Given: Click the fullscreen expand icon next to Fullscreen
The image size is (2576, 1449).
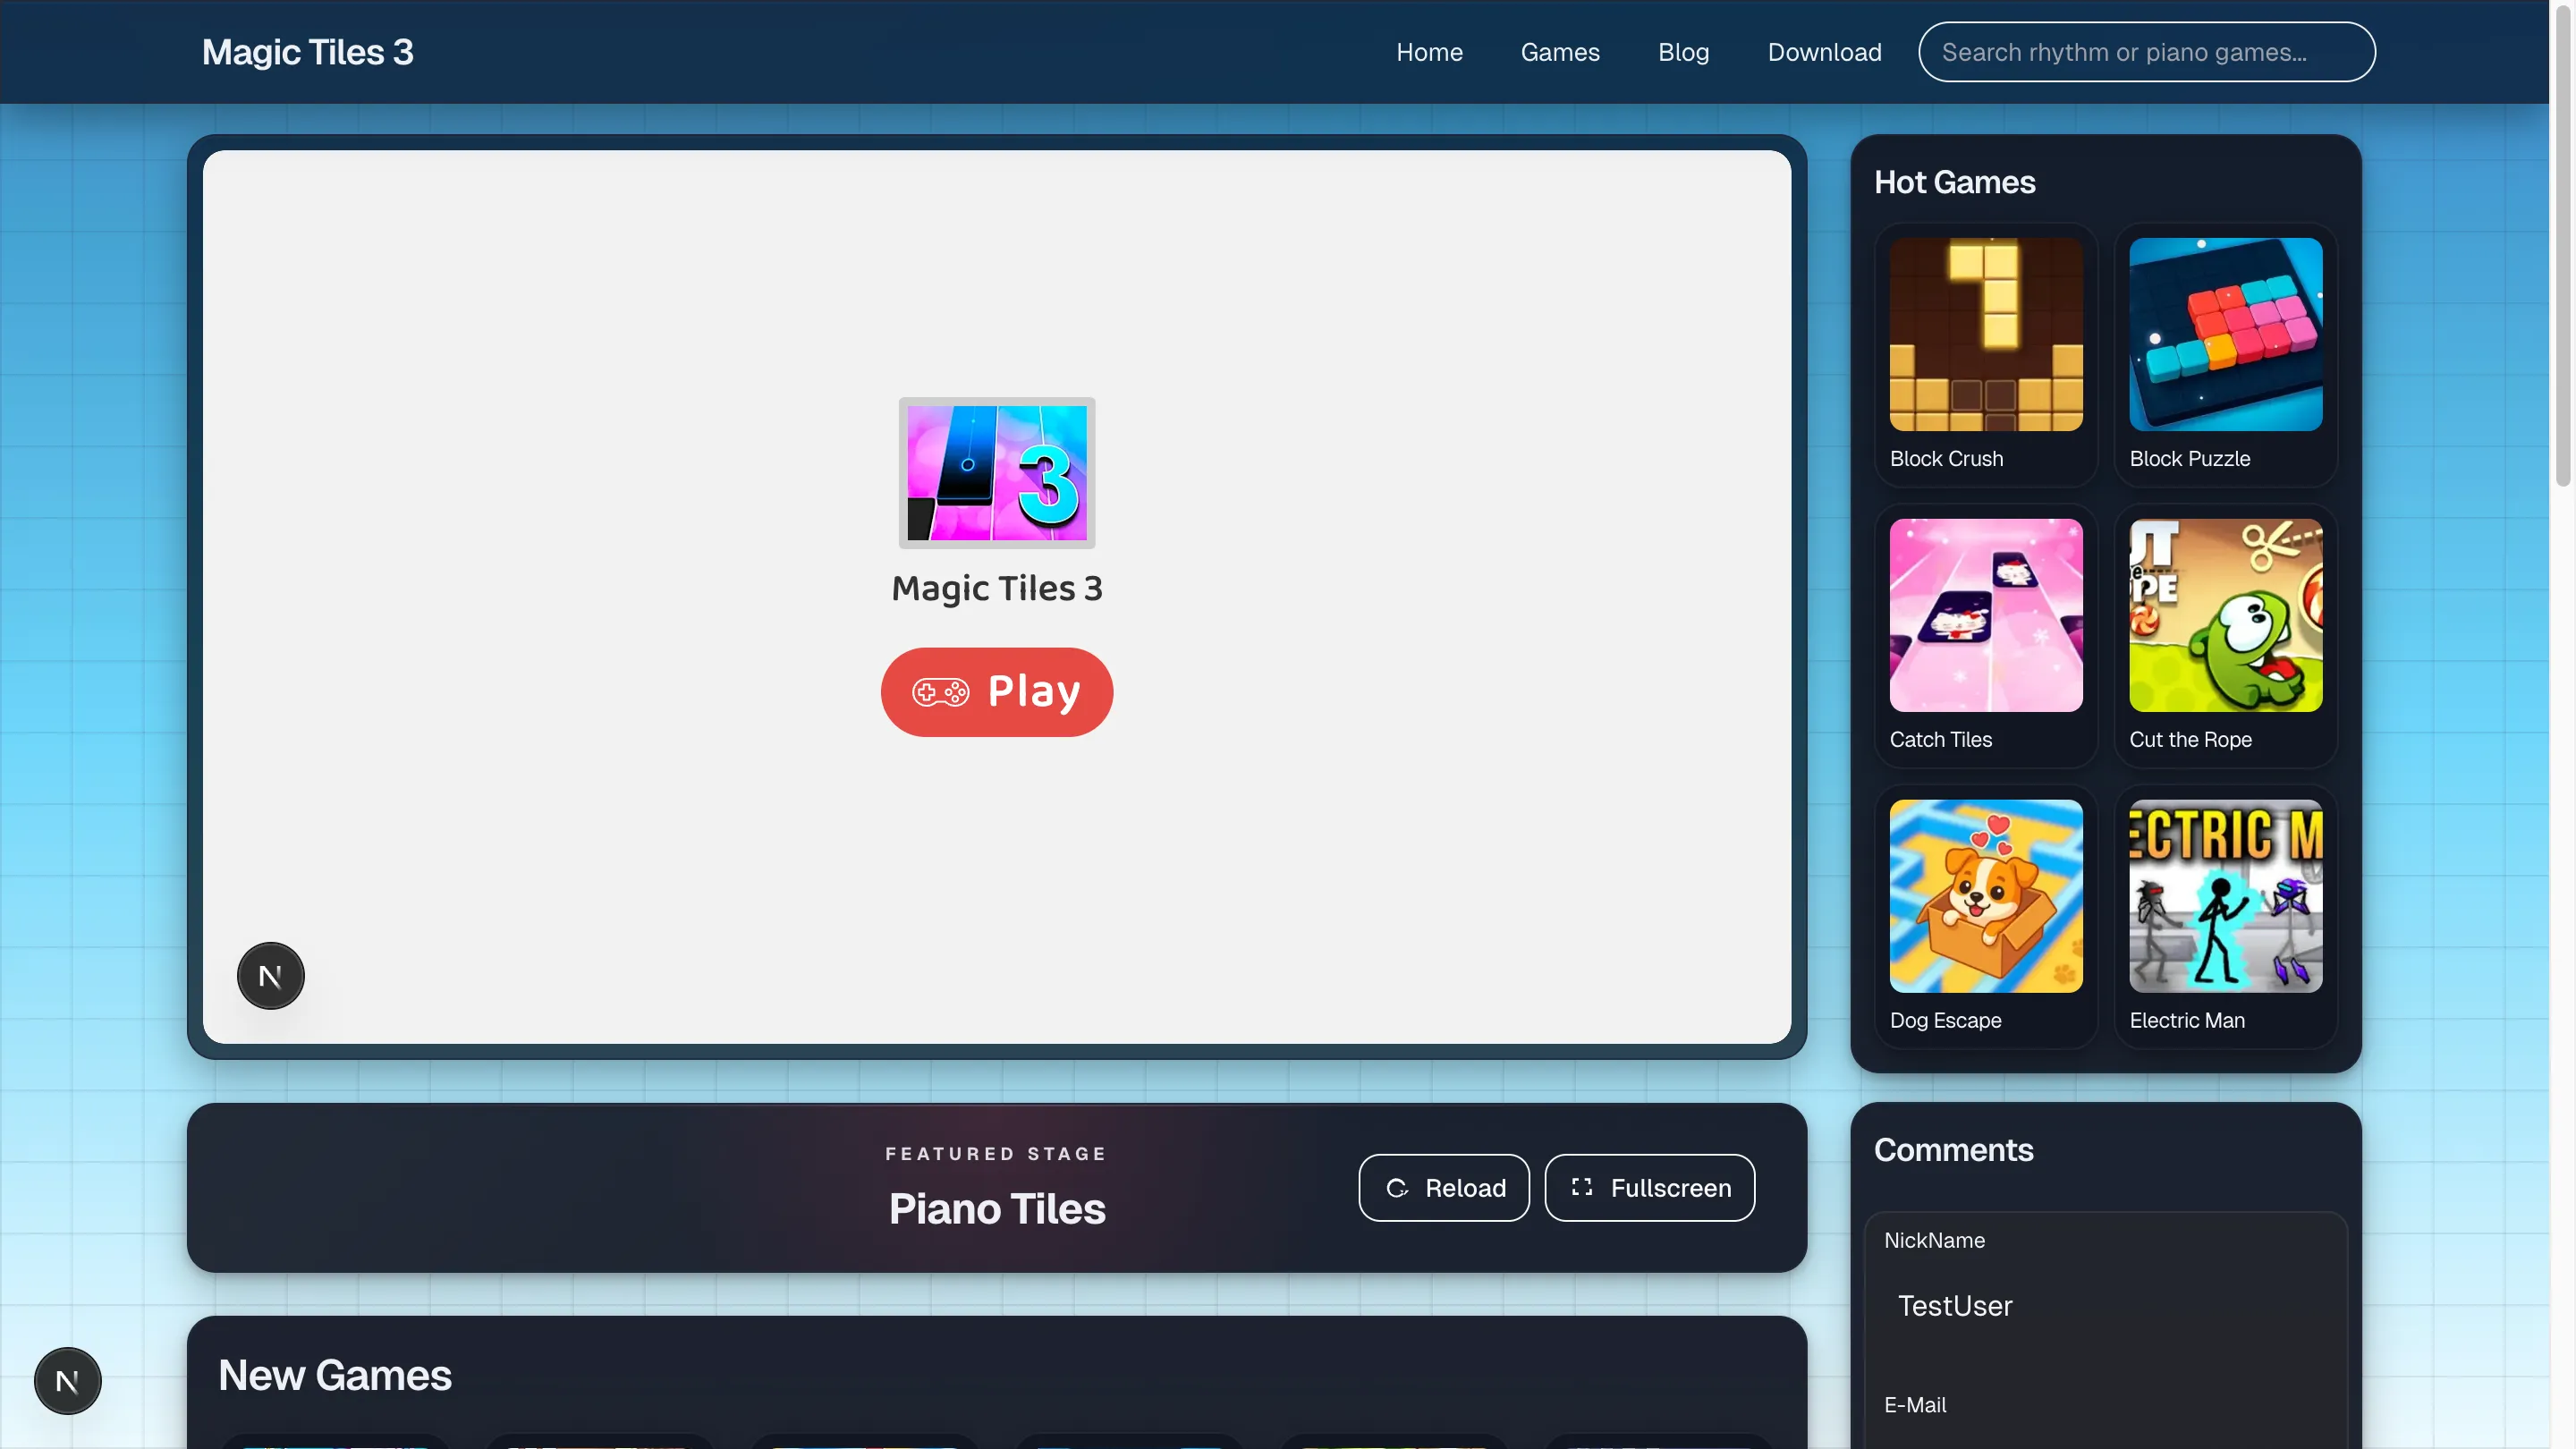Looking at the screenshot, I should pyautogui.click(x=1582, y=1188).
